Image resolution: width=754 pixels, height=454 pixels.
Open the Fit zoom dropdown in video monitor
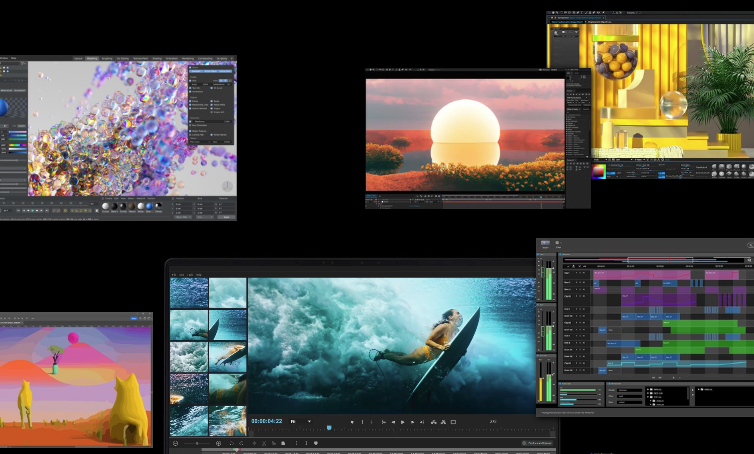301,421
